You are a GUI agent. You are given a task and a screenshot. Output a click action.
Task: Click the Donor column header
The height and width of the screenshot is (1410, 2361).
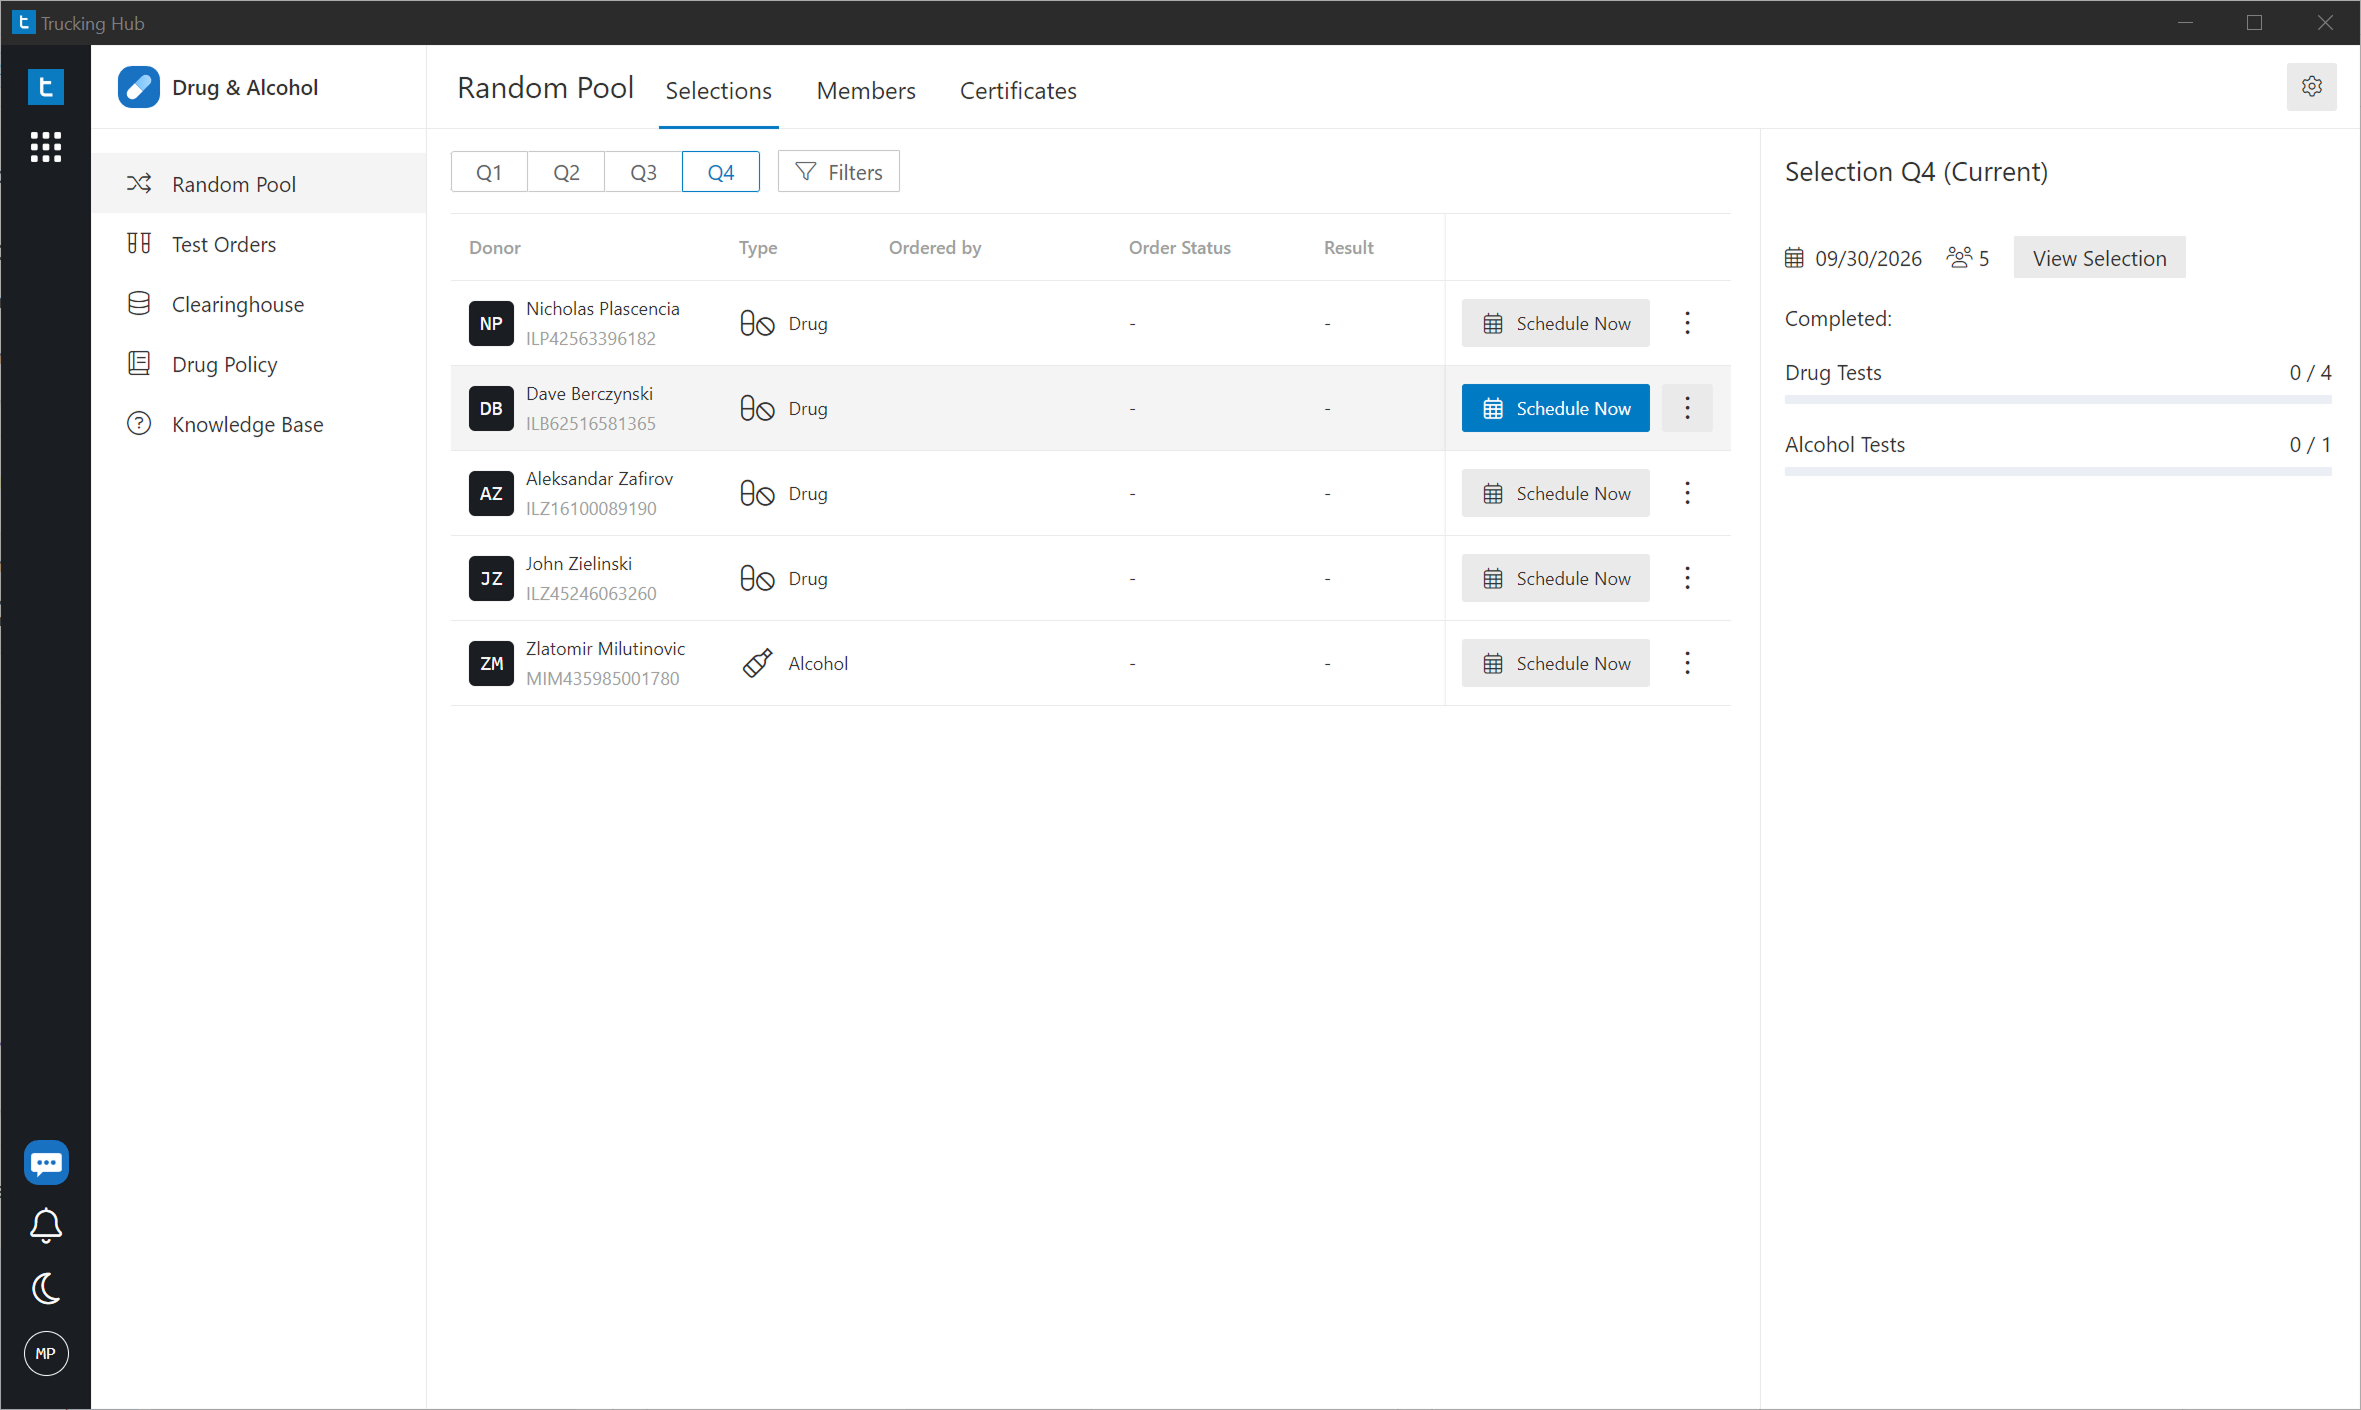click(x=495, y=247)
